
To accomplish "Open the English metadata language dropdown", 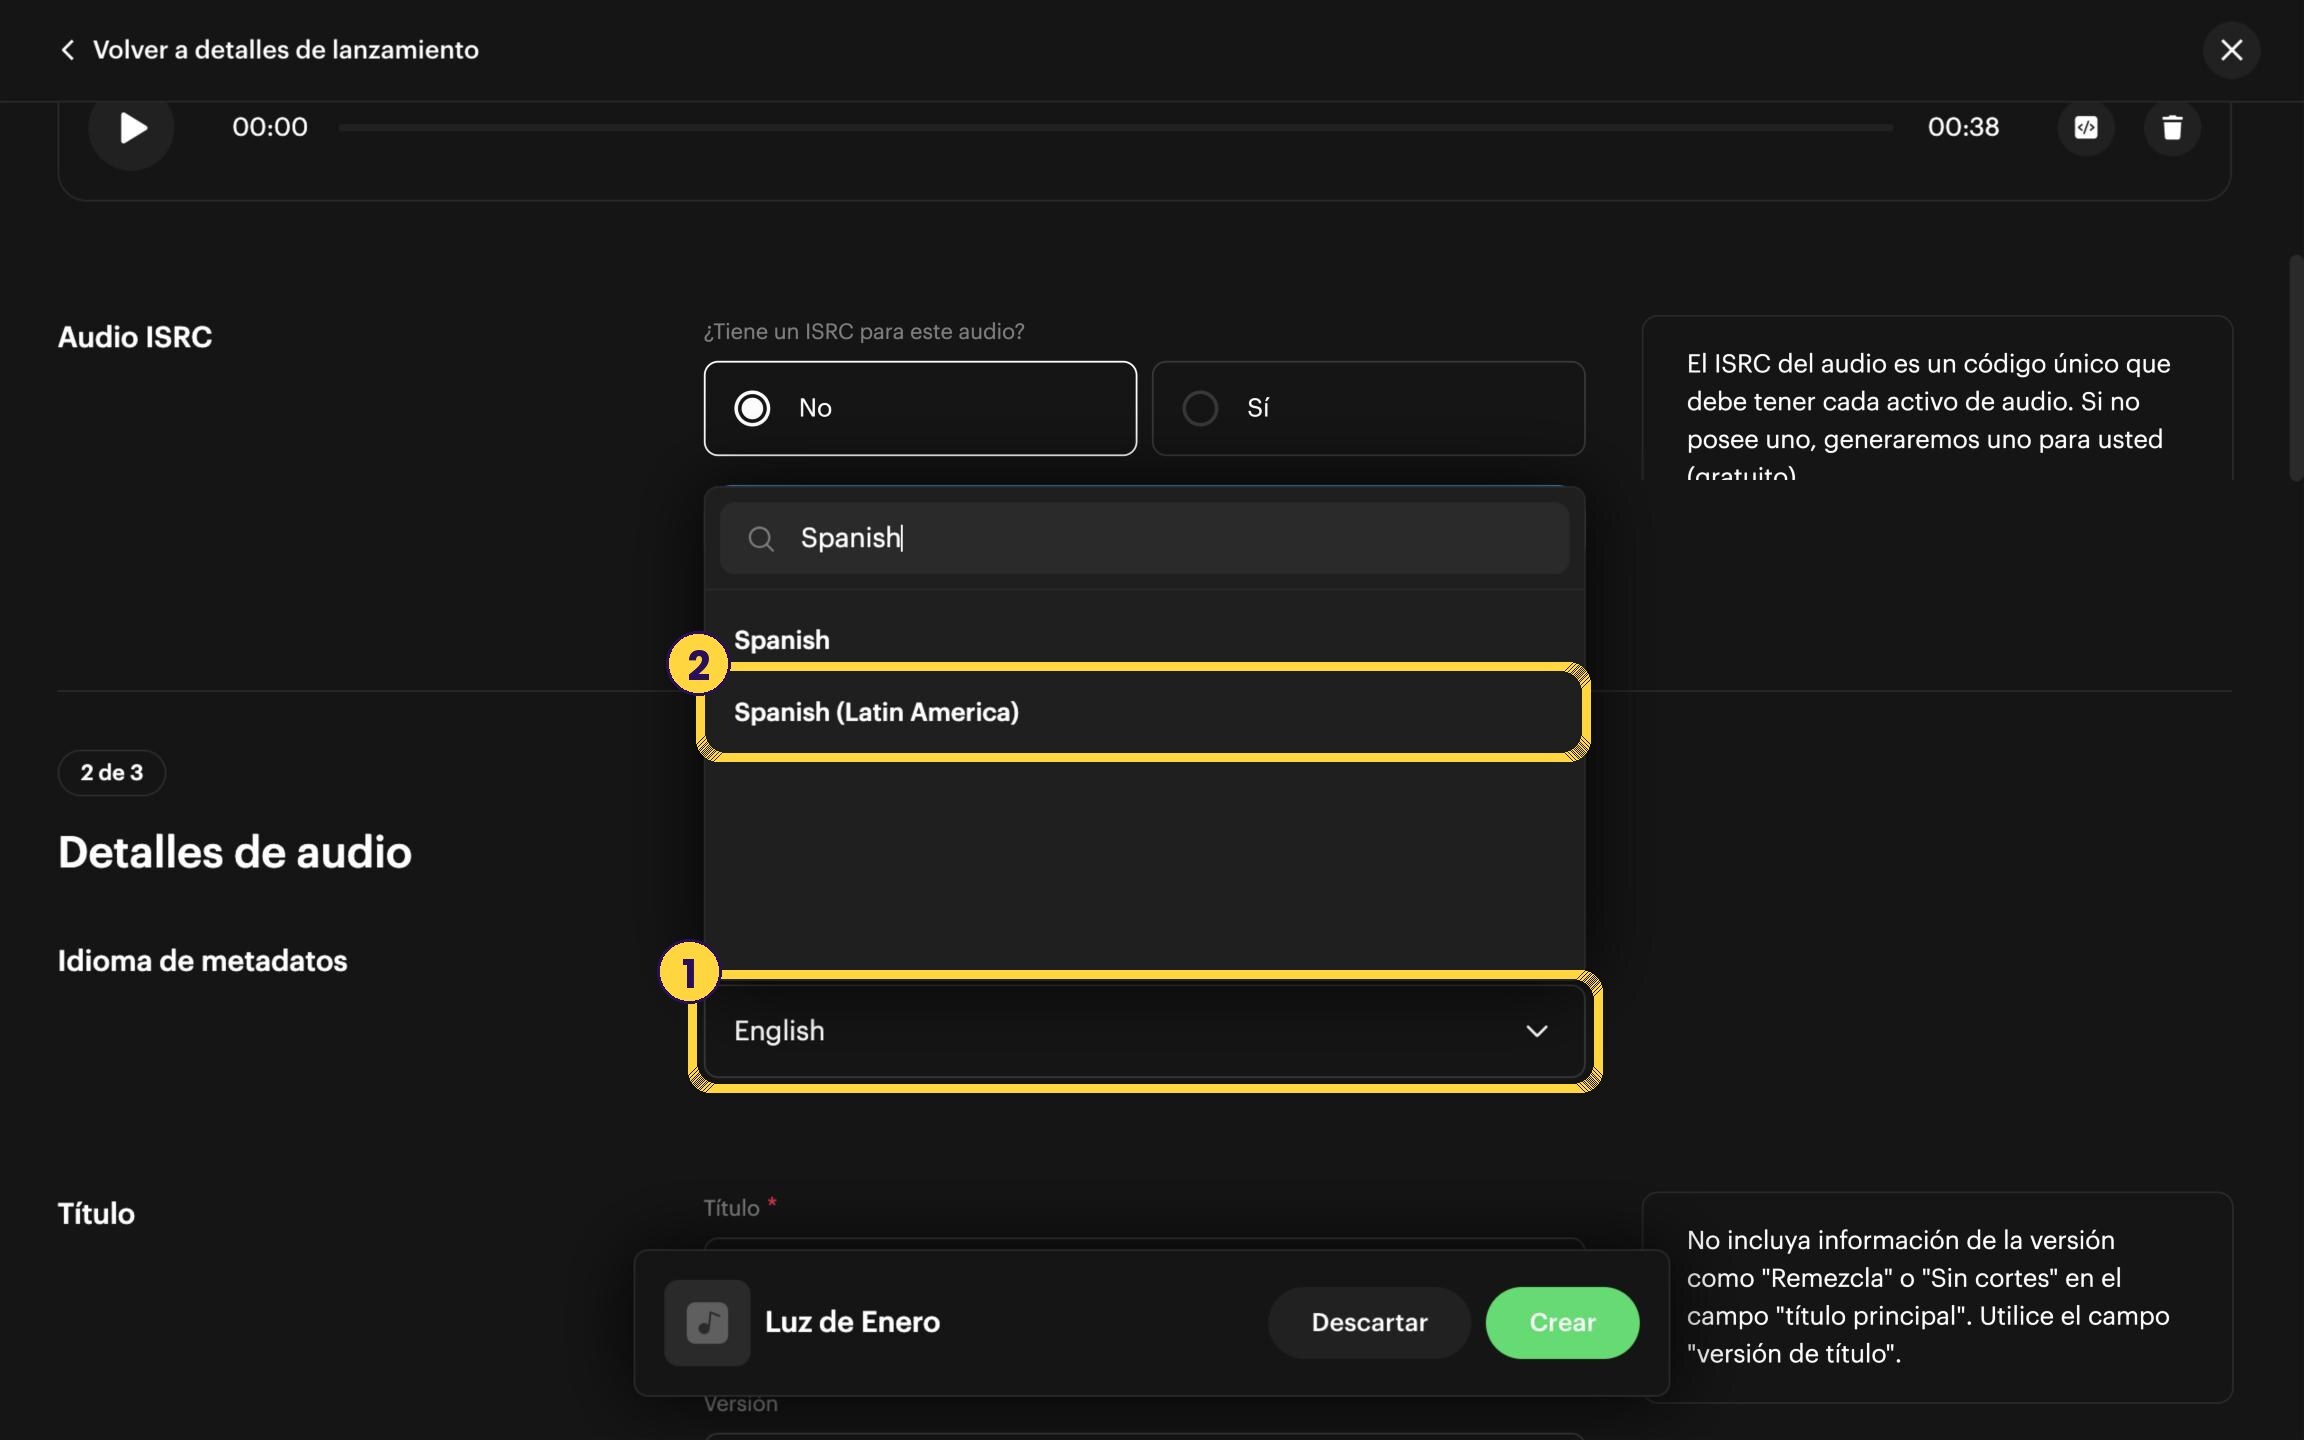I will 1144,1031.
